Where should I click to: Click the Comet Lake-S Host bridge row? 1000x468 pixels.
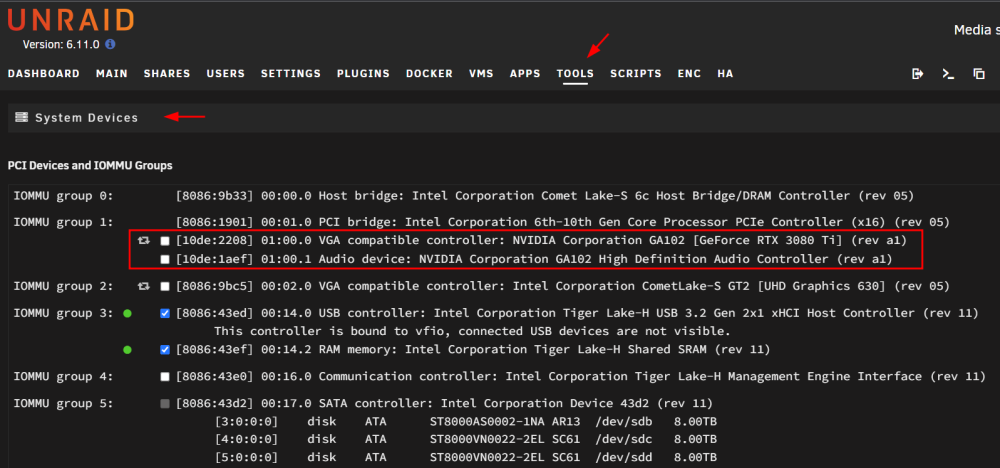pos(545,196)
